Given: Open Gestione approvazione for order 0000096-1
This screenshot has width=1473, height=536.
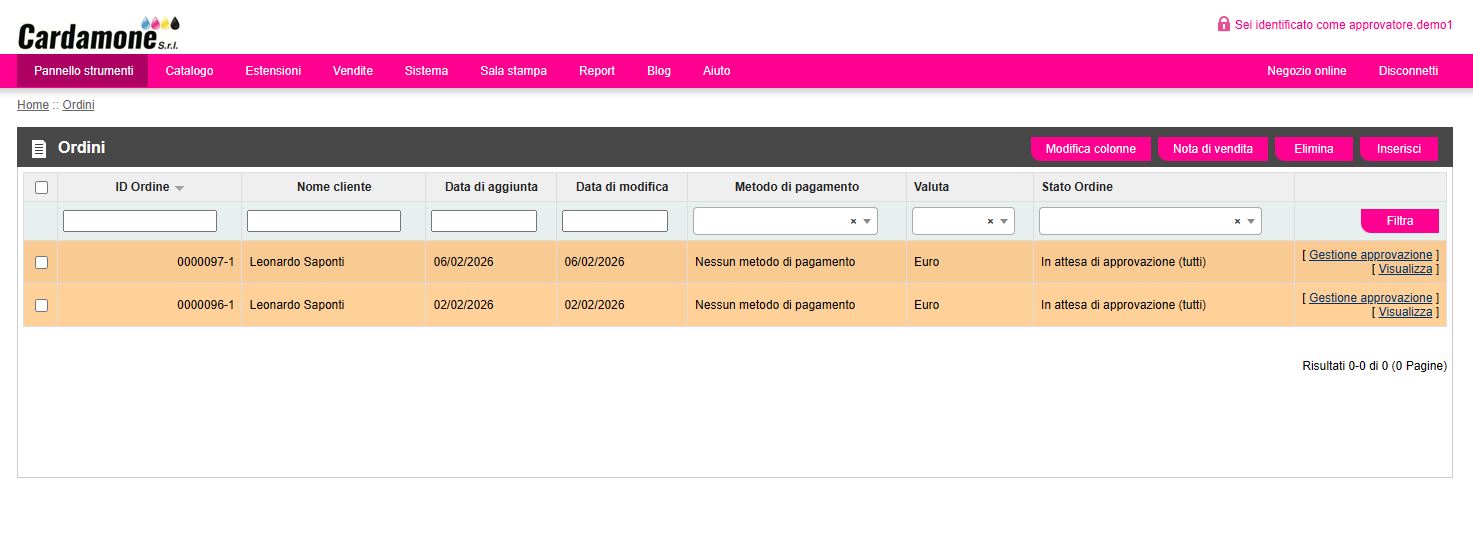Looking at the screenshot, I should [x=1371, y=298].
